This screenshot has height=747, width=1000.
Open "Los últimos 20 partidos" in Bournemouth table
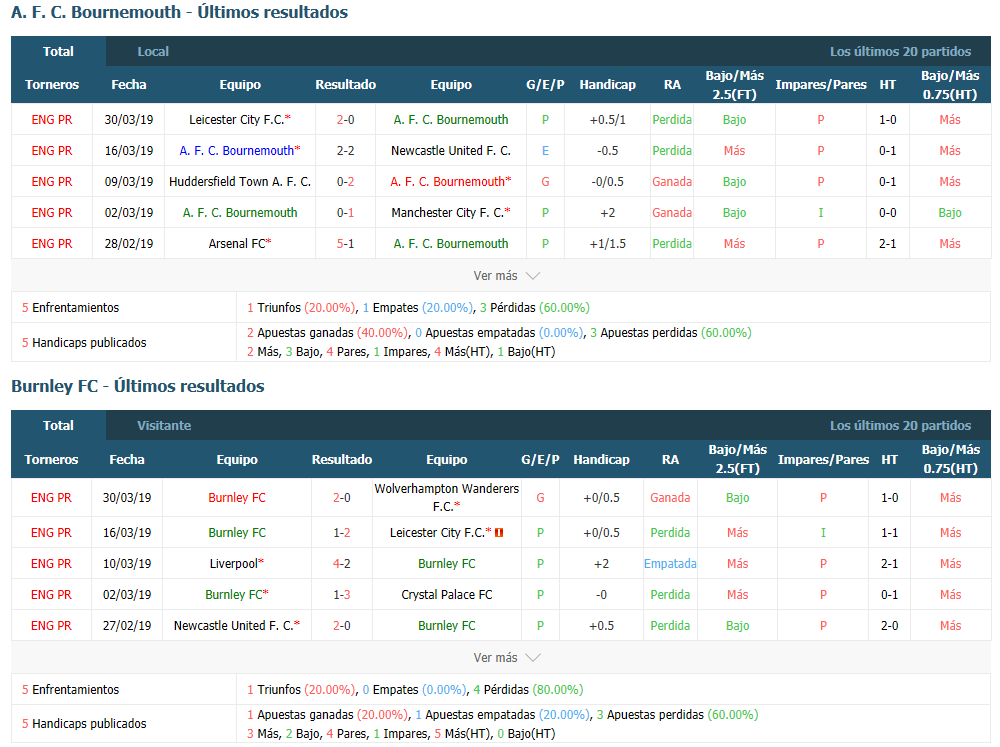pyautogui.click(x=901, y=52)
